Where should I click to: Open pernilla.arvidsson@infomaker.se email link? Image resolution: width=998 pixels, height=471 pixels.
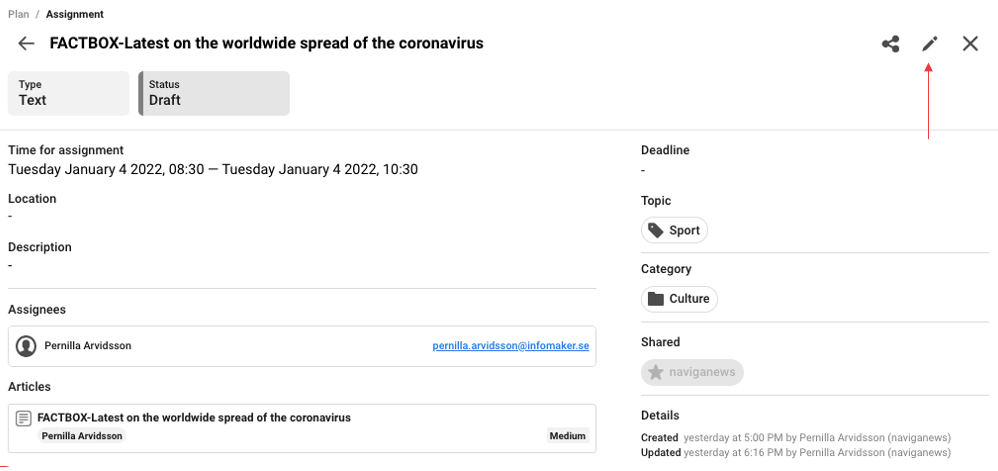coord(510,346)
